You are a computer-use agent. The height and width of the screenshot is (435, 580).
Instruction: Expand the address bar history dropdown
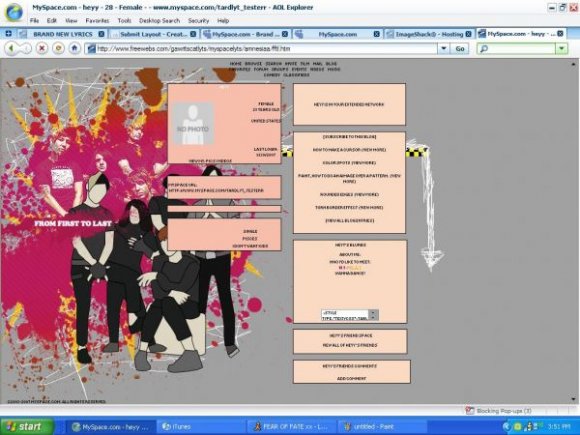(444, 49)
